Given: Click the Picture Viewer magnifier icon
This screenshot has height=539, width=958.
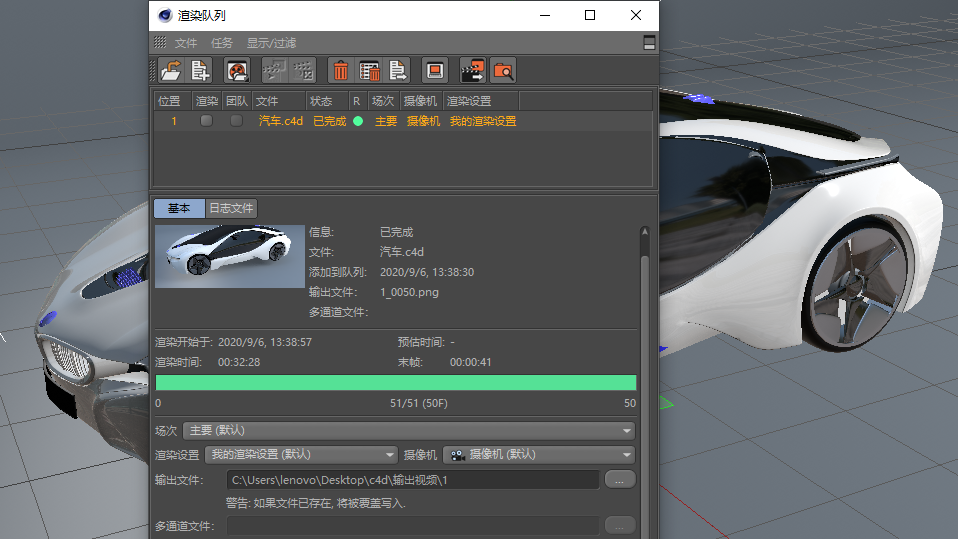Looking at the screenshot, I should pos(503,71).
